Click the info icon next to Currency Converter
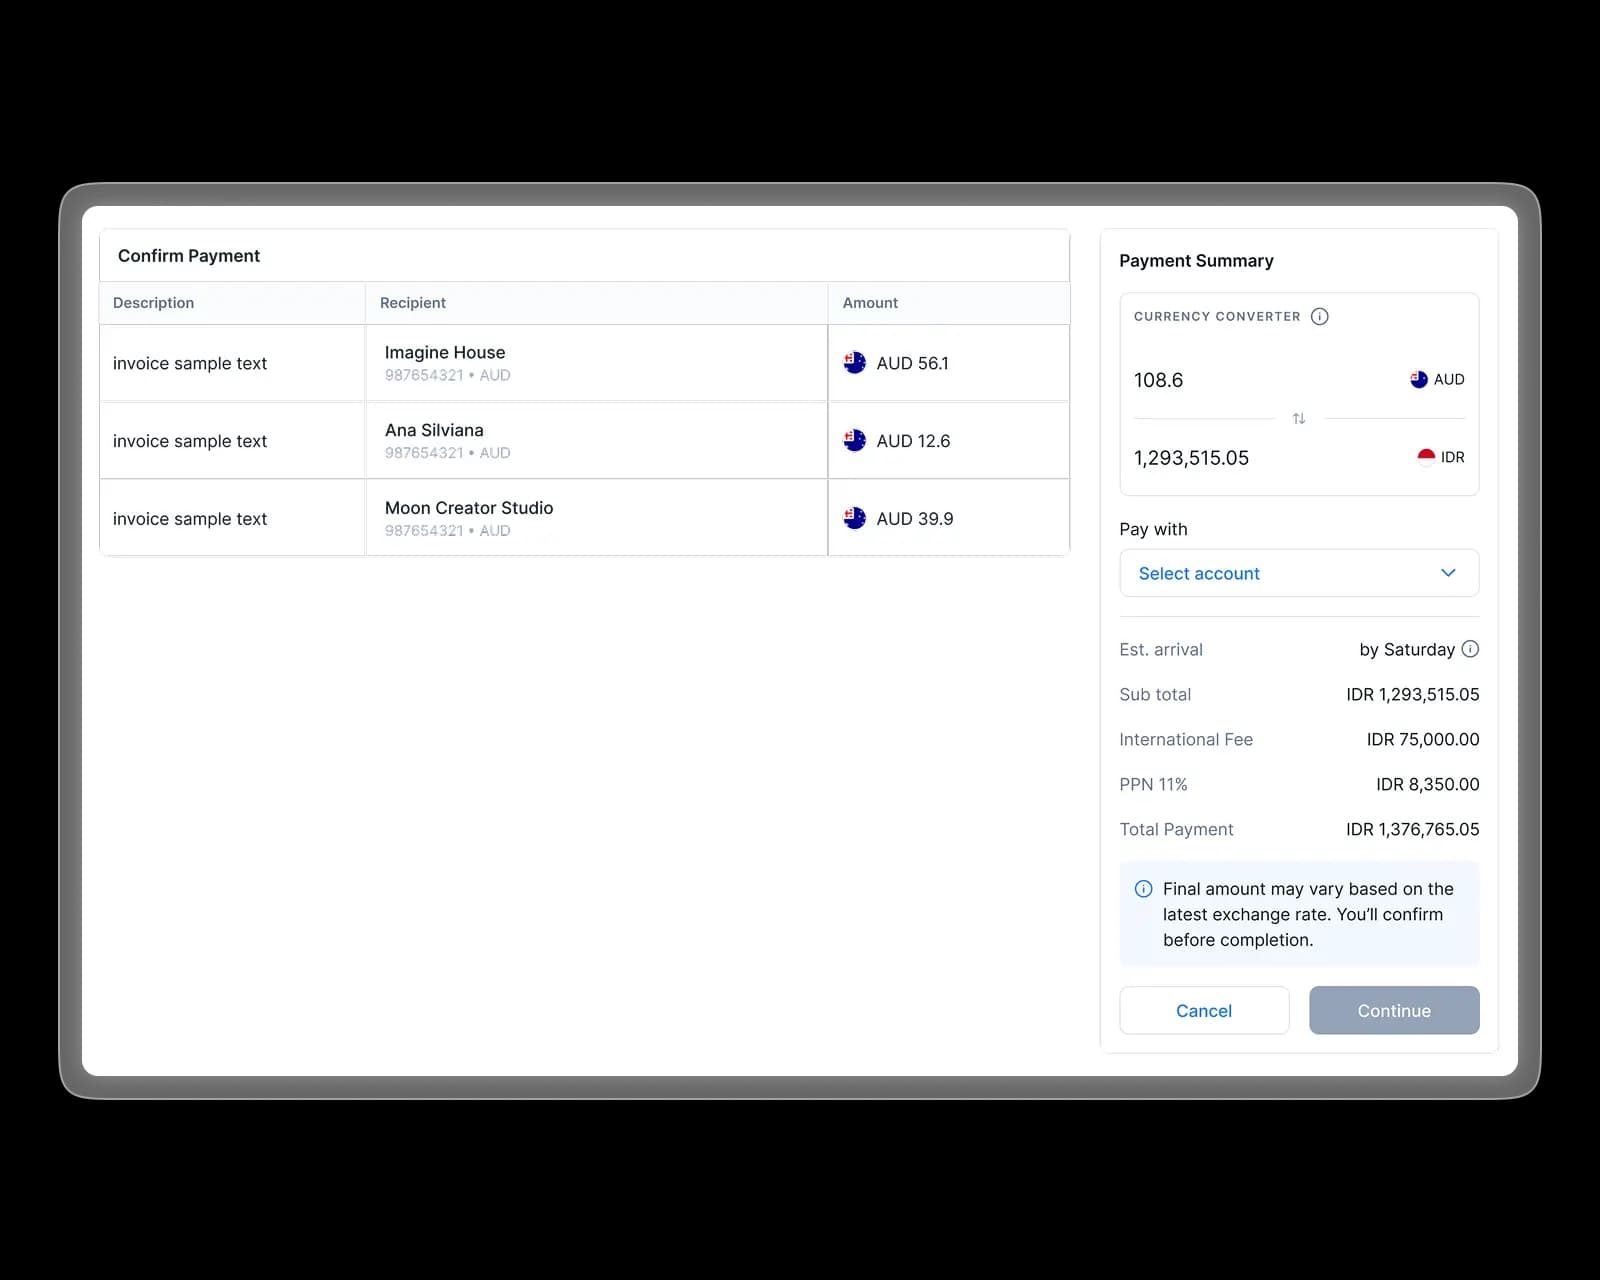This screenshot has height=1280, width=1600. [1320, 316]
